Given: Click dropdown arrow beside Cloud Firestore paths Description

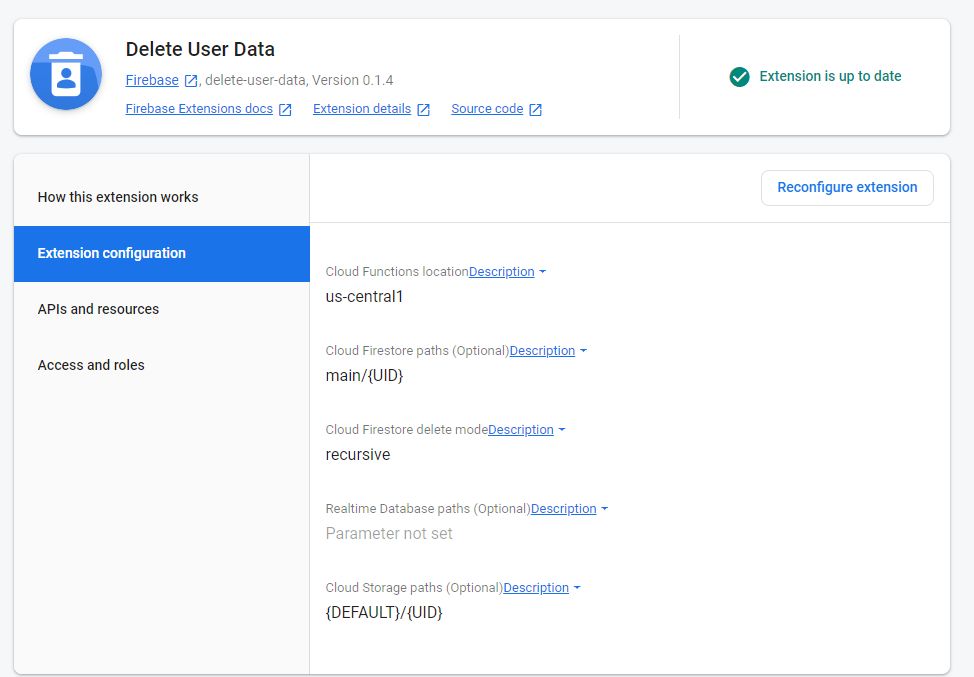Looking at the screenshot, I should (x=583, y=351).
